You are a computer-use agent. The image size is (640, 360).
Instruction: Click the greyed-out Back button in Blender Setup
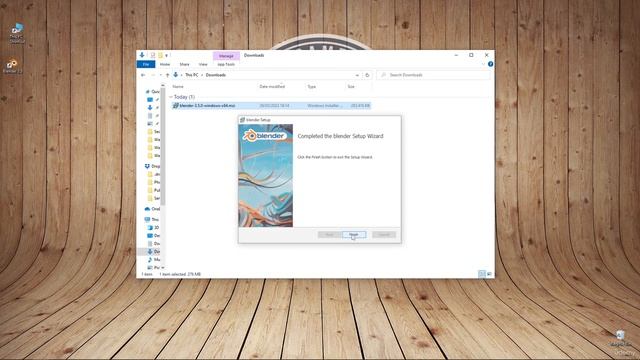point(329,235)
